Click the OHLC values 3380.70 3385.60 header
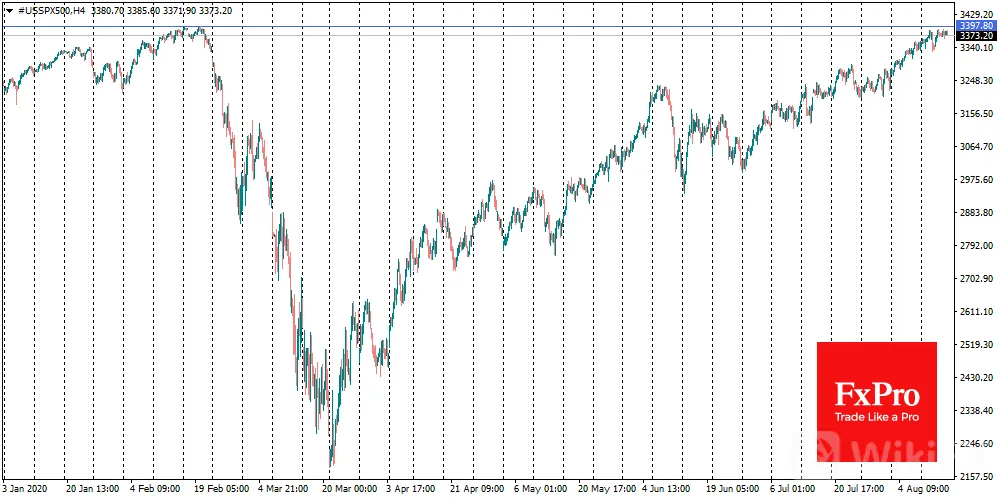This screenshot has width=1000, height=500. point(121,10)
